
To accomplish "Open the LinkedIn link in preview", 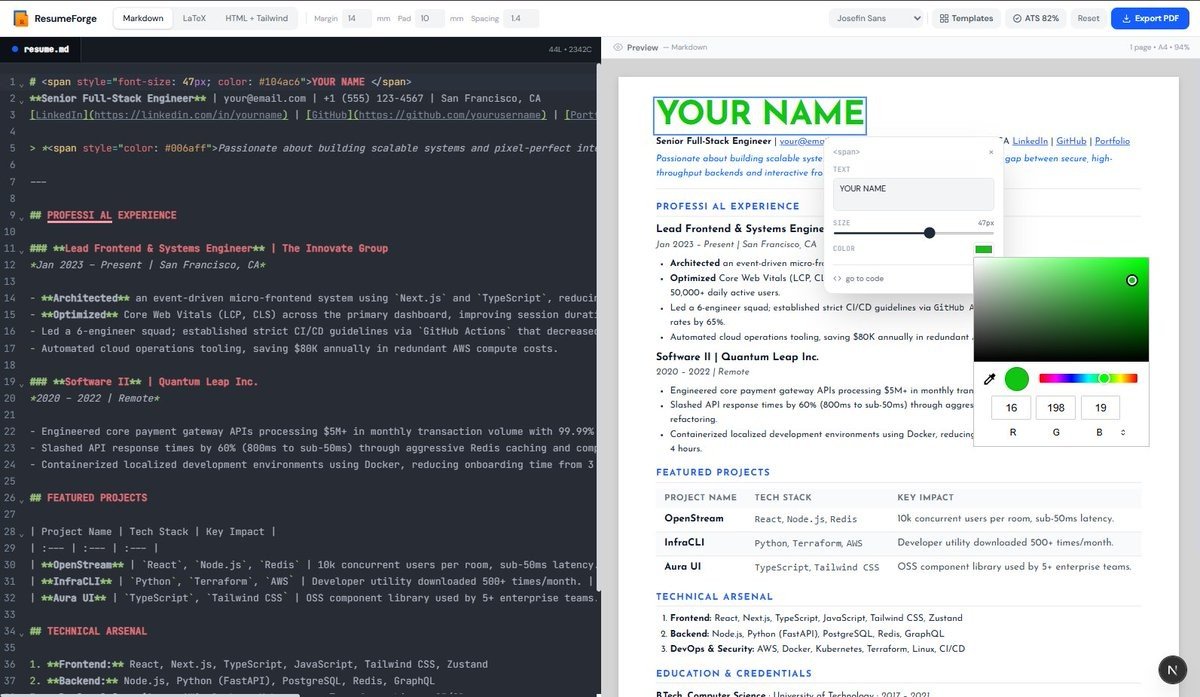I will (1030, 141).
